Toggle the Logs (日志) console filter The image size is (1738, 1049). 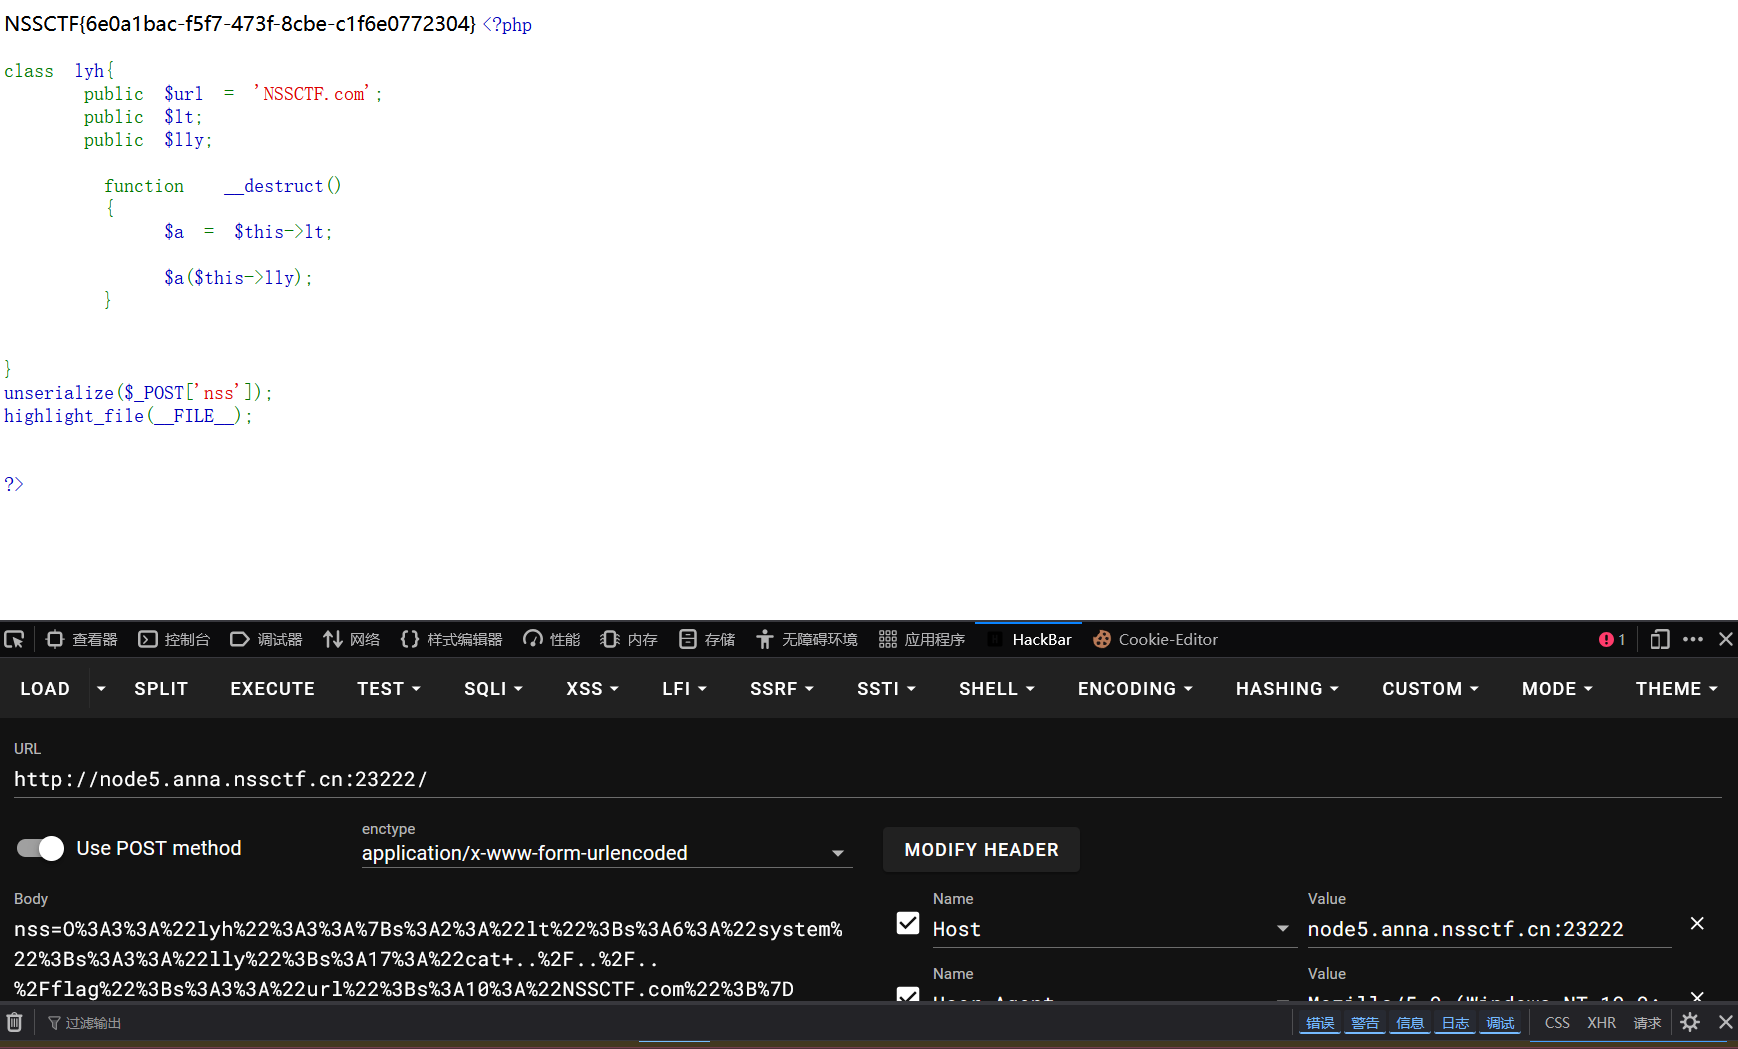[1455, 1023]
